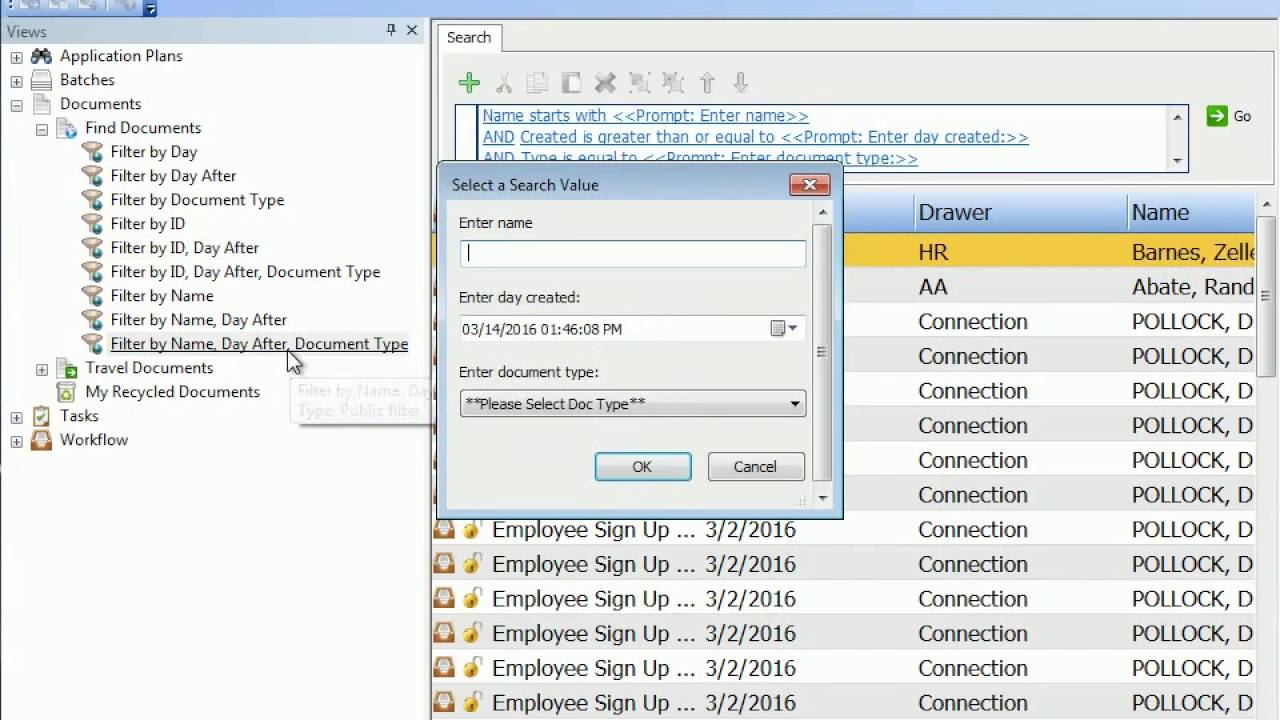Viewport: 1280px width, 720px height.
Task: Click the Paste icon in search toolbar
Action: 571,83
